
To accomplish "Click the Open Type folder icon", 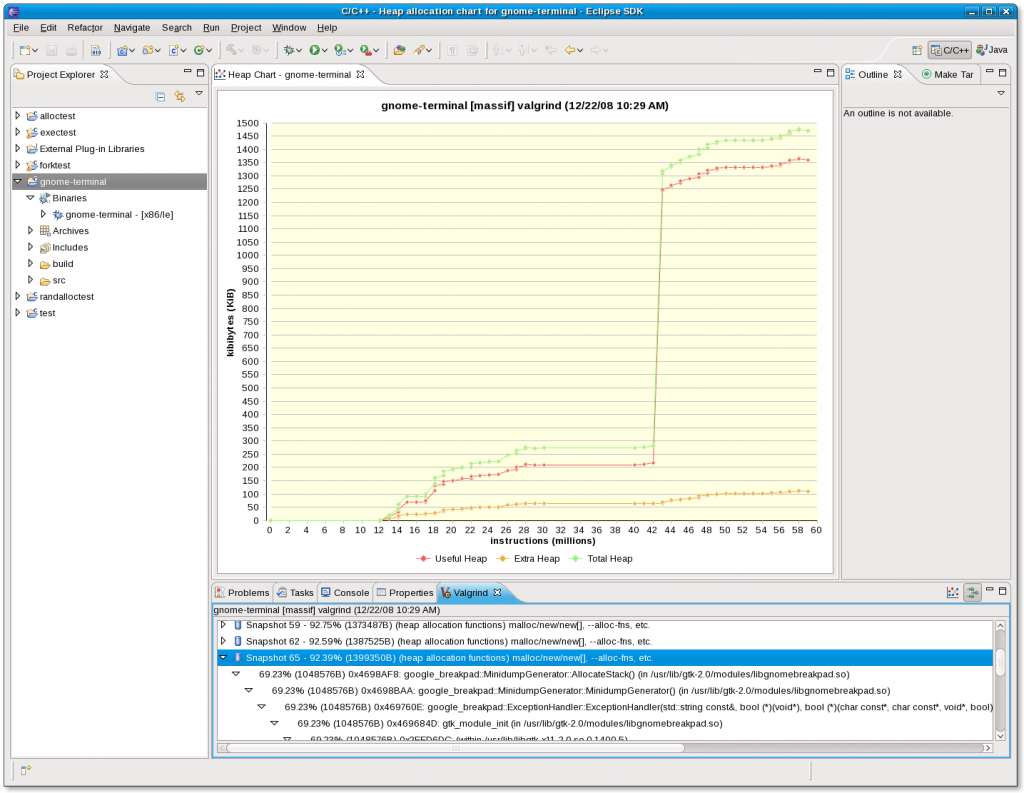I will [399, 50].
